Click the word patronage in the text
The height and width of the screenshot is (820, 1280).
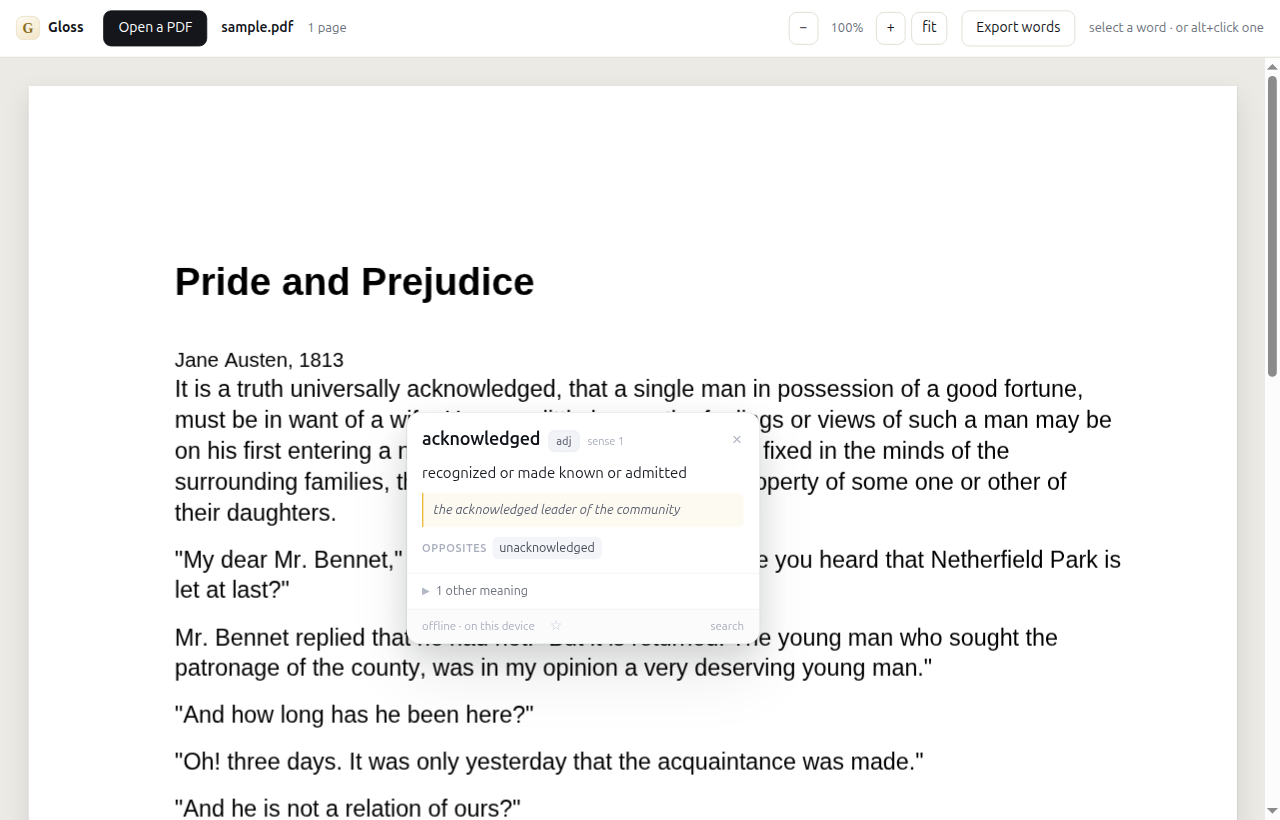click(227, 668)
